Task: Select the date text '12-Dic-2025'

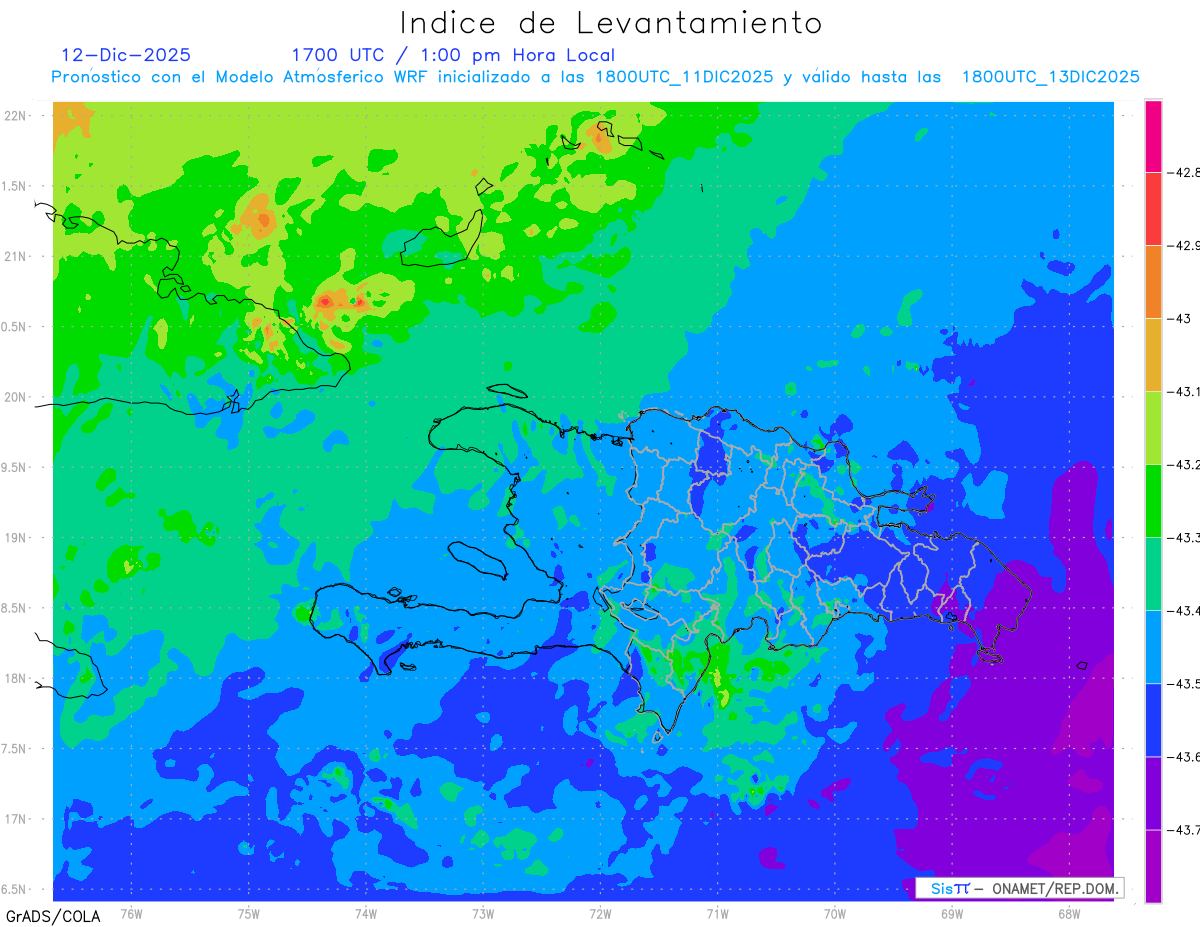Action: point(126,55)
